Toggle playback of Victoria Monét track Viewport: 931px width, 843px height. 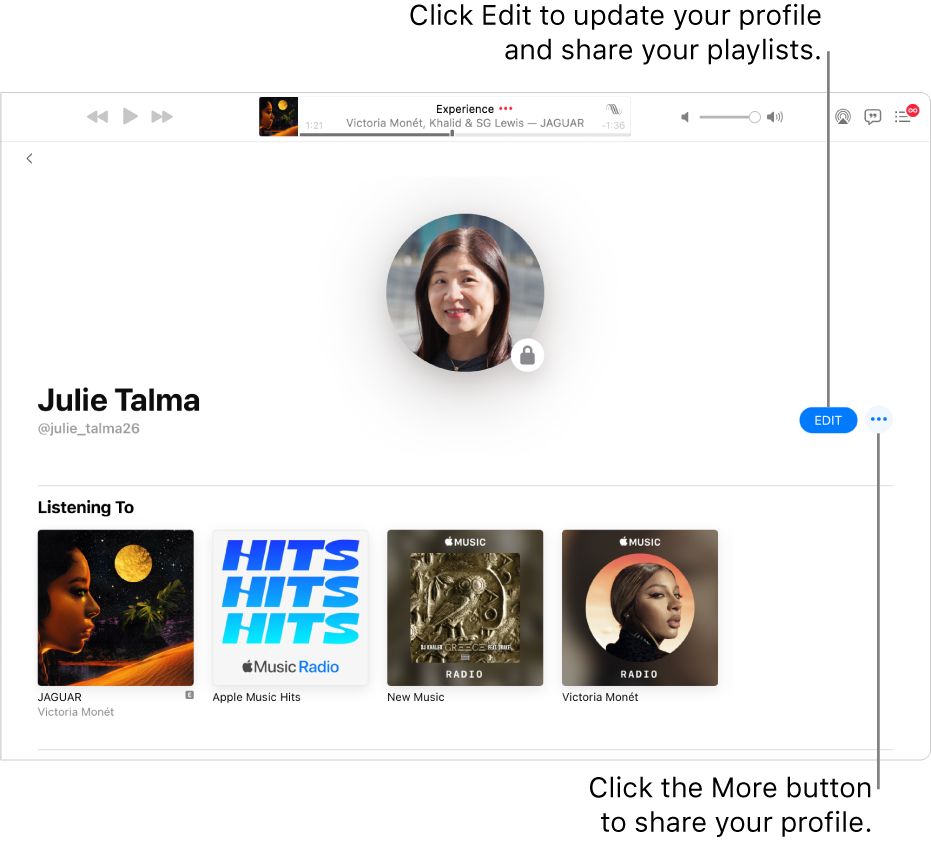[130, 116]
